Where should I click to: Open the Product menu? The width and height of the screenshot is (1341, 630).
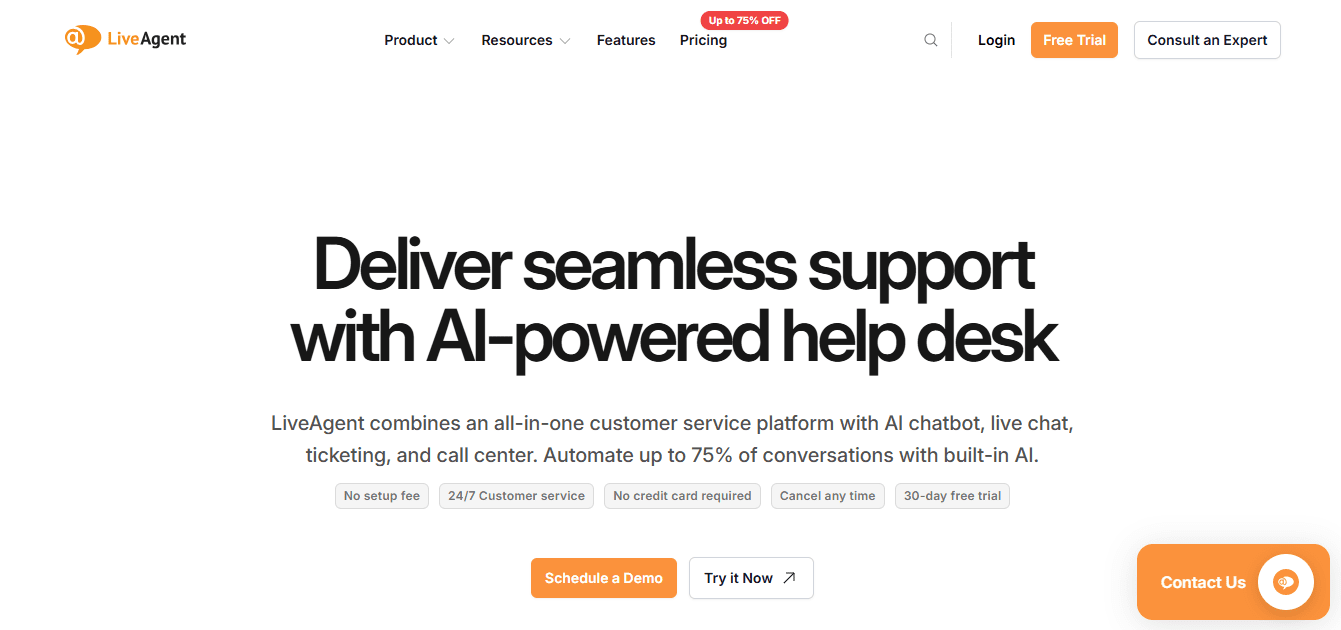click(x=411, y=40)
